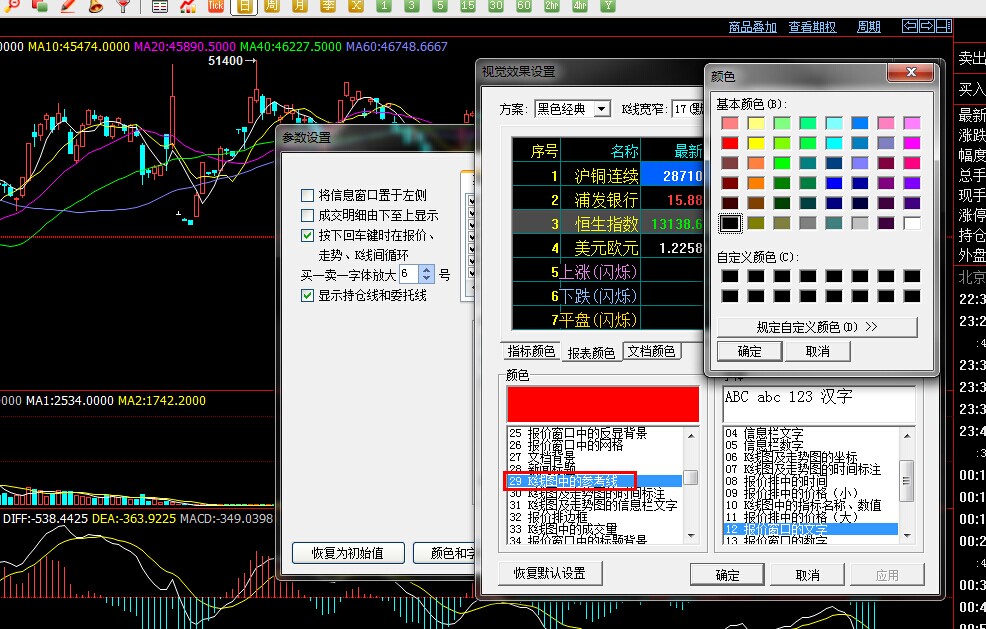Select the daily (日) K-line period icon
986x629 pixels.
[244, 6]
